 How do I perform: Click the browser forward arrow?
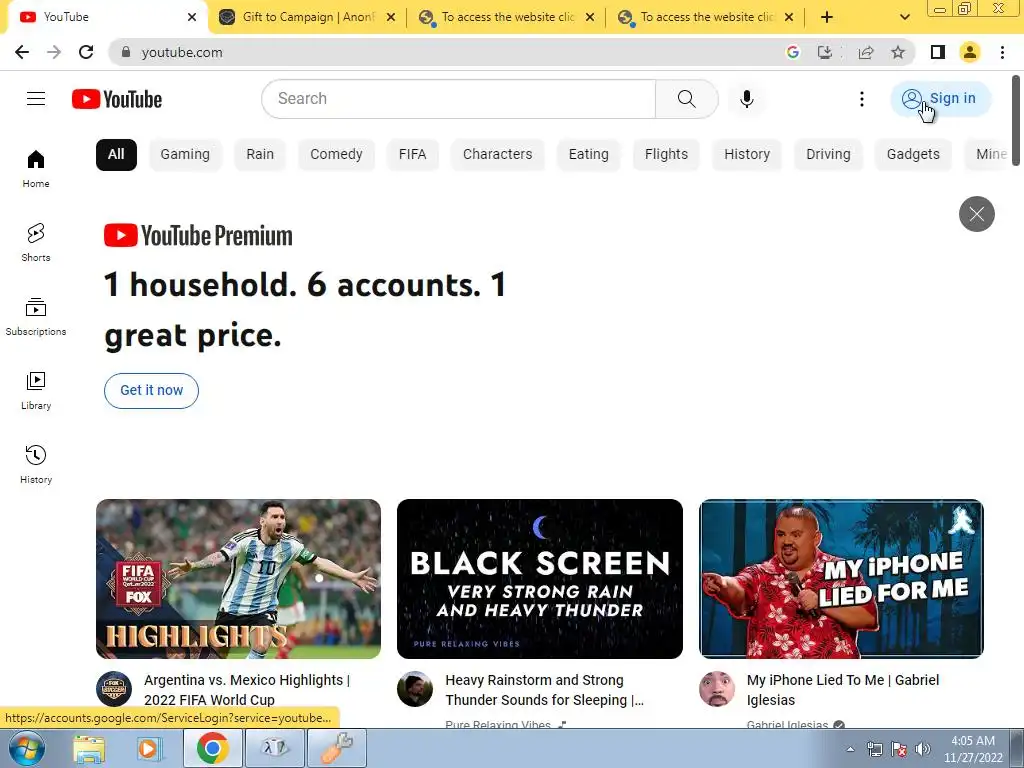(54, 52)
